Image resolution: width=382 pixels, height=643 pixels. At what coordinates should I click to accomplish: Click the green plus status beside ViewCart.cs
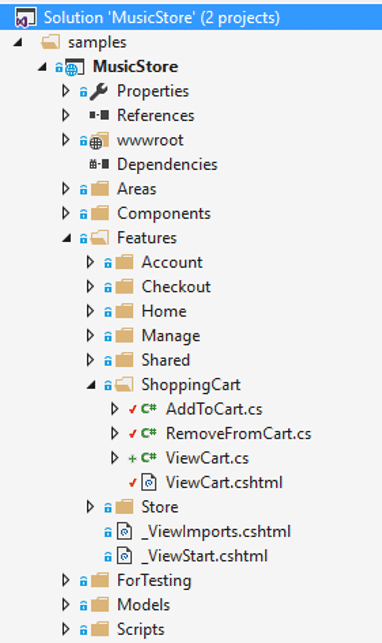pos(132,458)
